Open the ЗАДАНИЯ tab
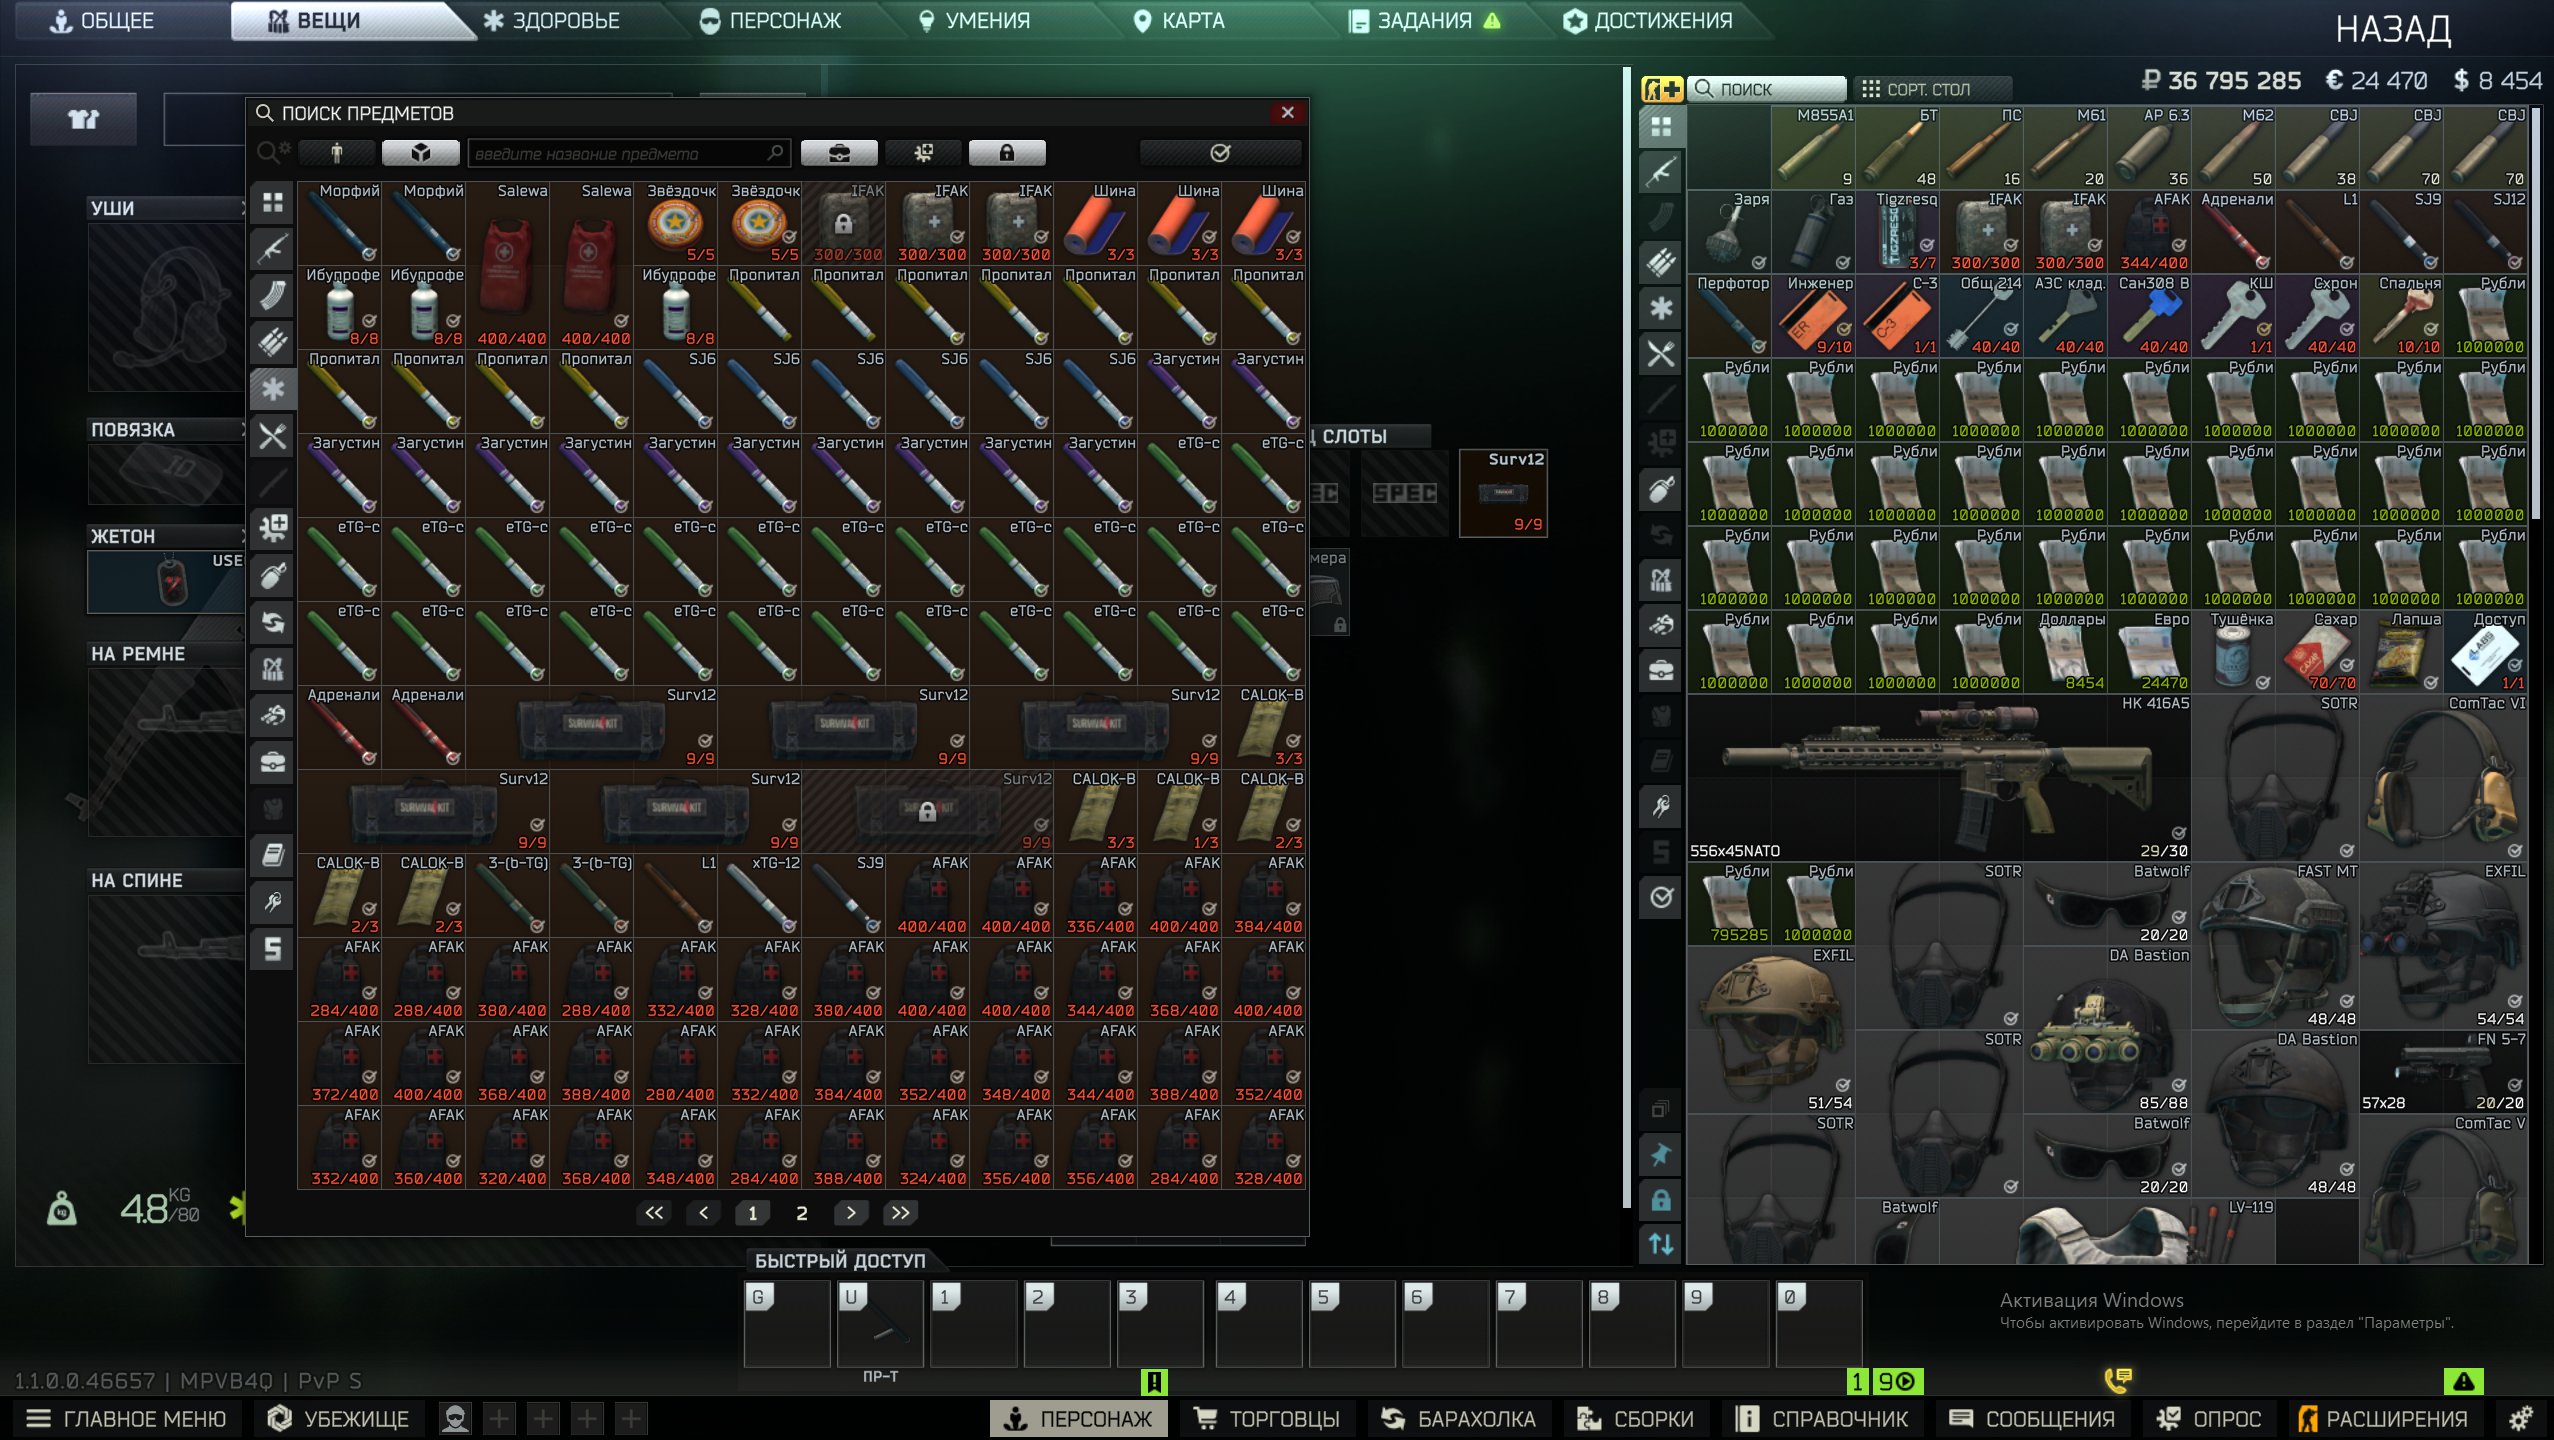This screenshot has height=1440, width=2554. click(1424, 21)
